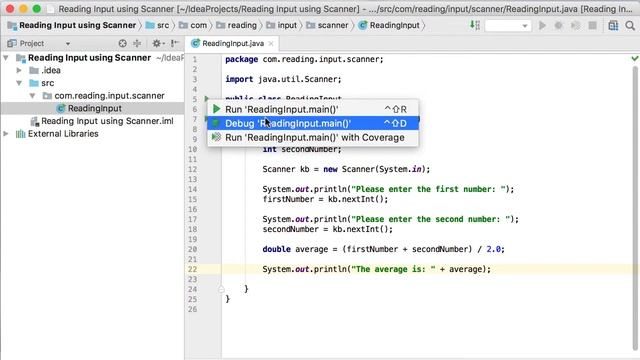This screenshot has width=640, height=360.
Task: Click the Build Project toolbar icon
Action: [475, 25]
